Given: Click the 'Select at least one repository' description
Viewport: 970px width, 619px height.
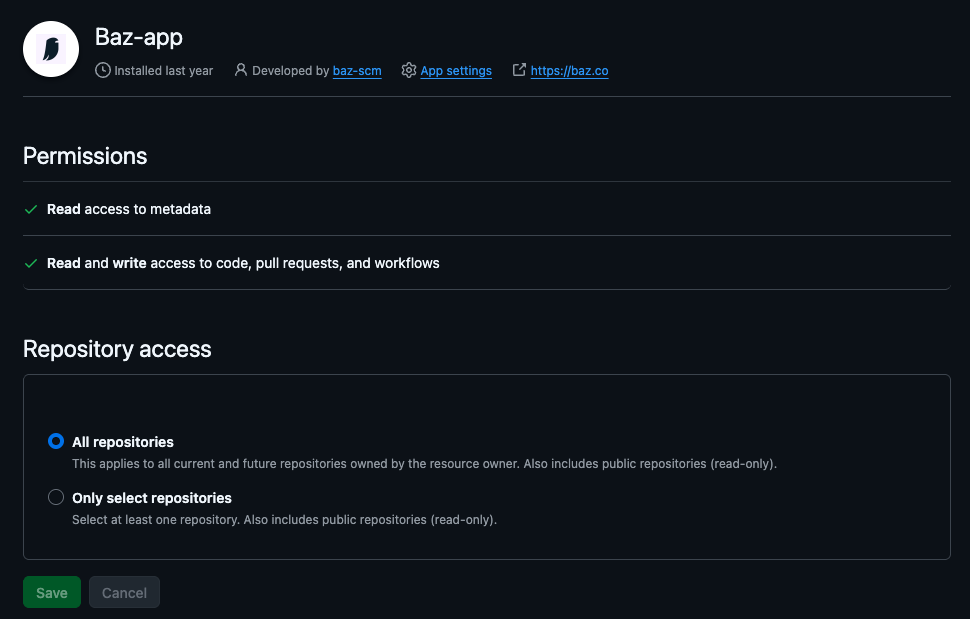Looking at the screenshot, I should tap(285, 520).
